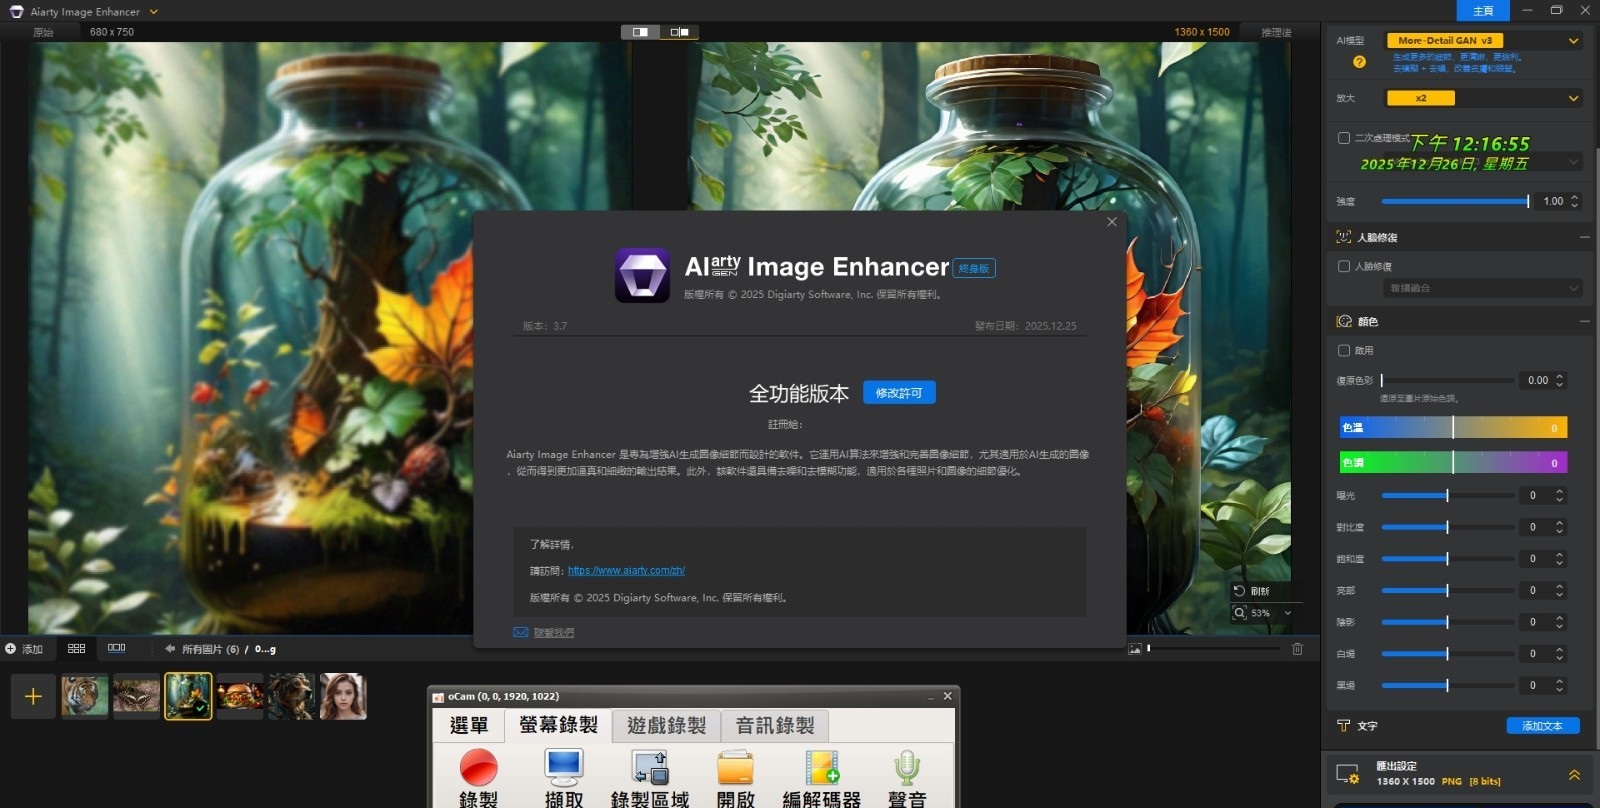The image size is (1600, 808).
Task: Open the aiarty.com link in dialog
Action: tap(626, 571)
